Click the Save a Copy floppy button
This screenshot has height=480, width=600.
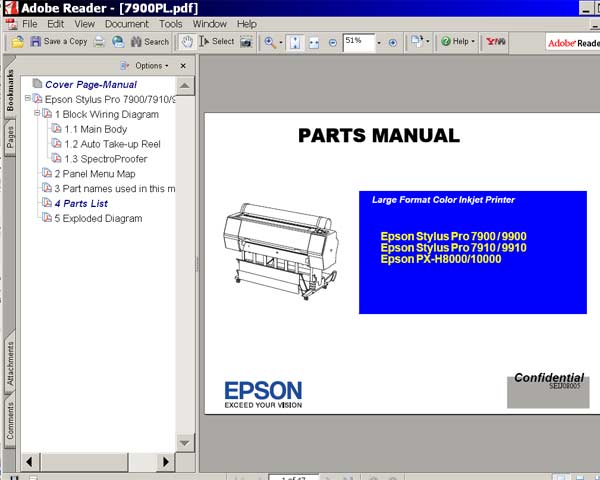click(x=59, y=41)
